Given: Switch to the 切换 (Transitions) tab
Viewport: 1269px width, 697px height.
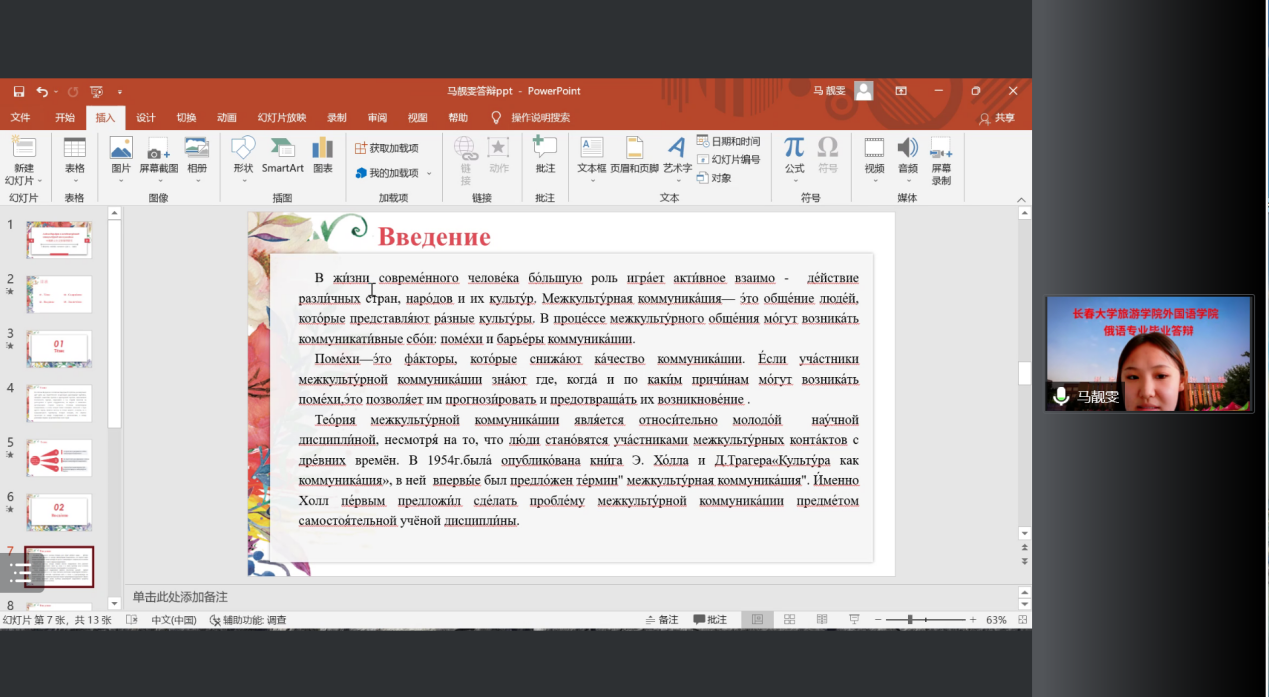Looking at the screenshot, I should [x=187, y=117].
